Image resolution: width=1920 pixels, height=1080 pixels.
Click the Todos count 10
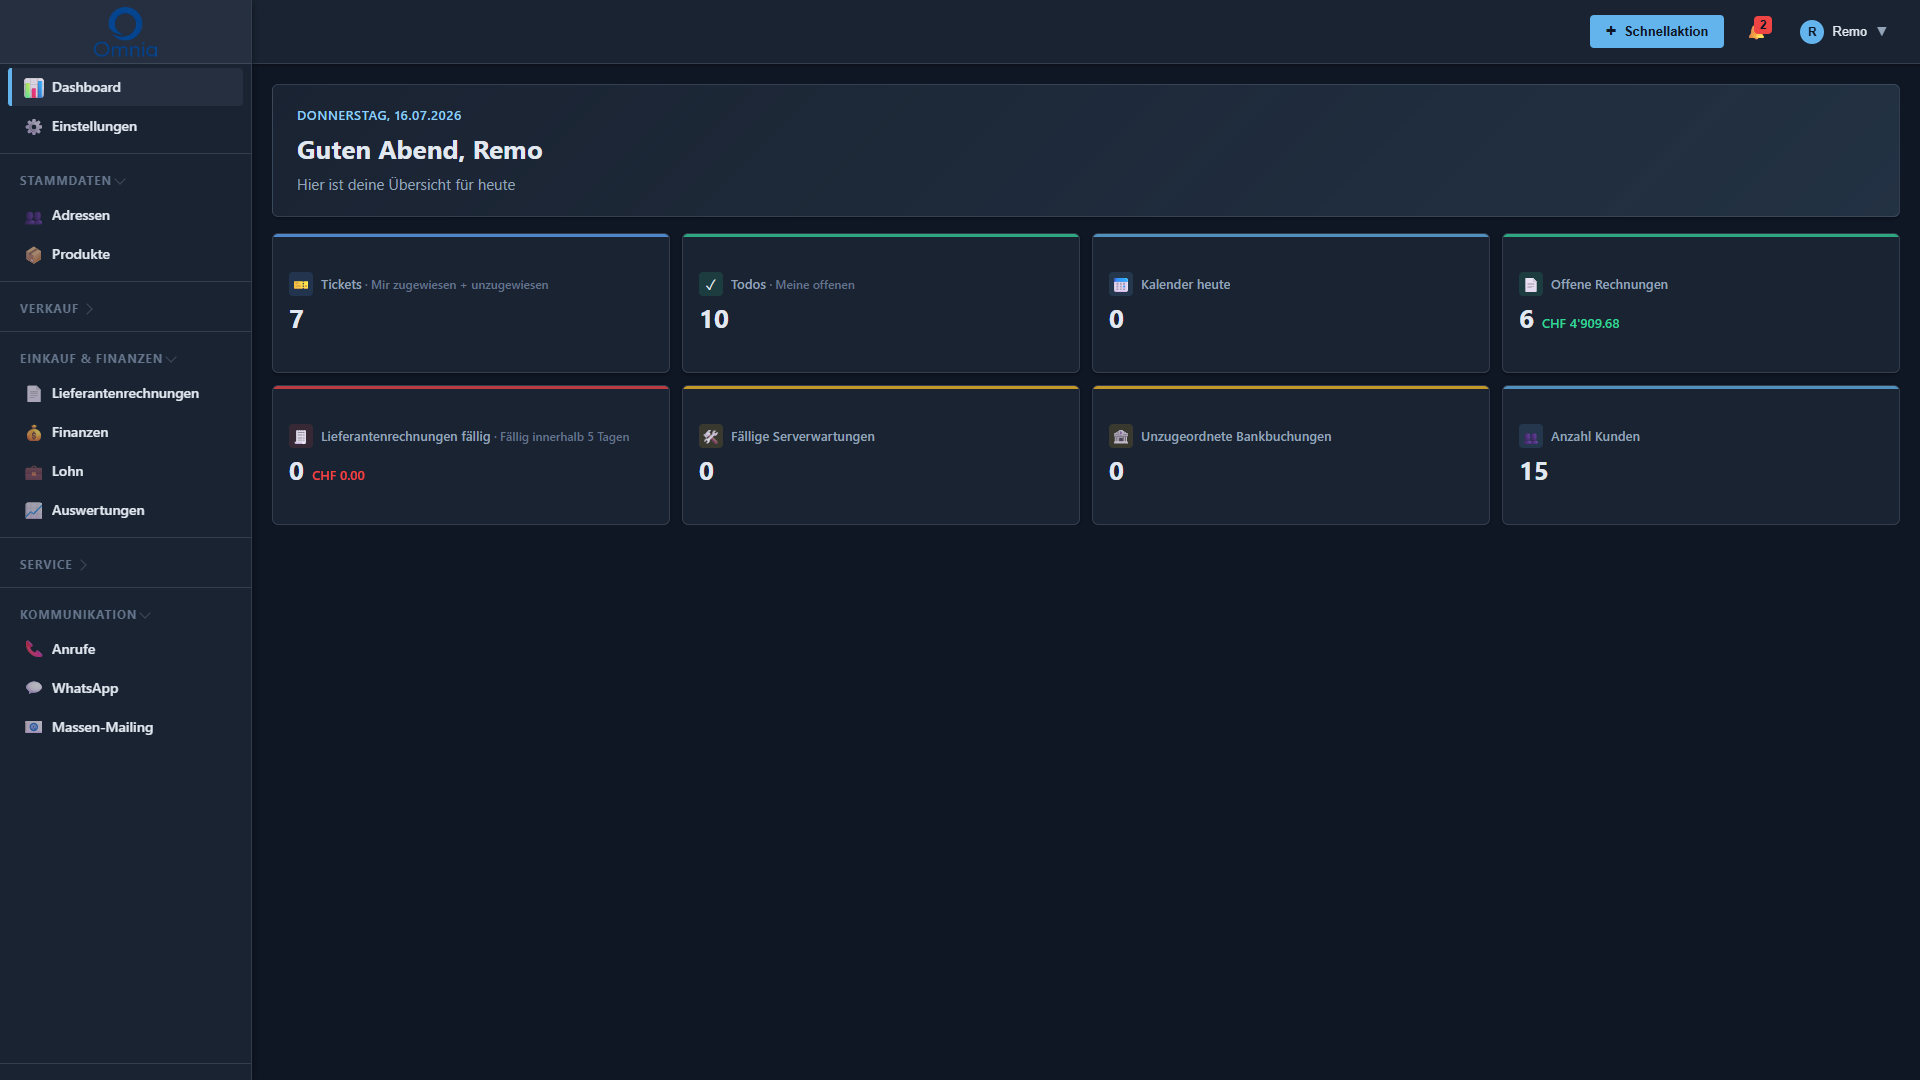tap(714, 320)
